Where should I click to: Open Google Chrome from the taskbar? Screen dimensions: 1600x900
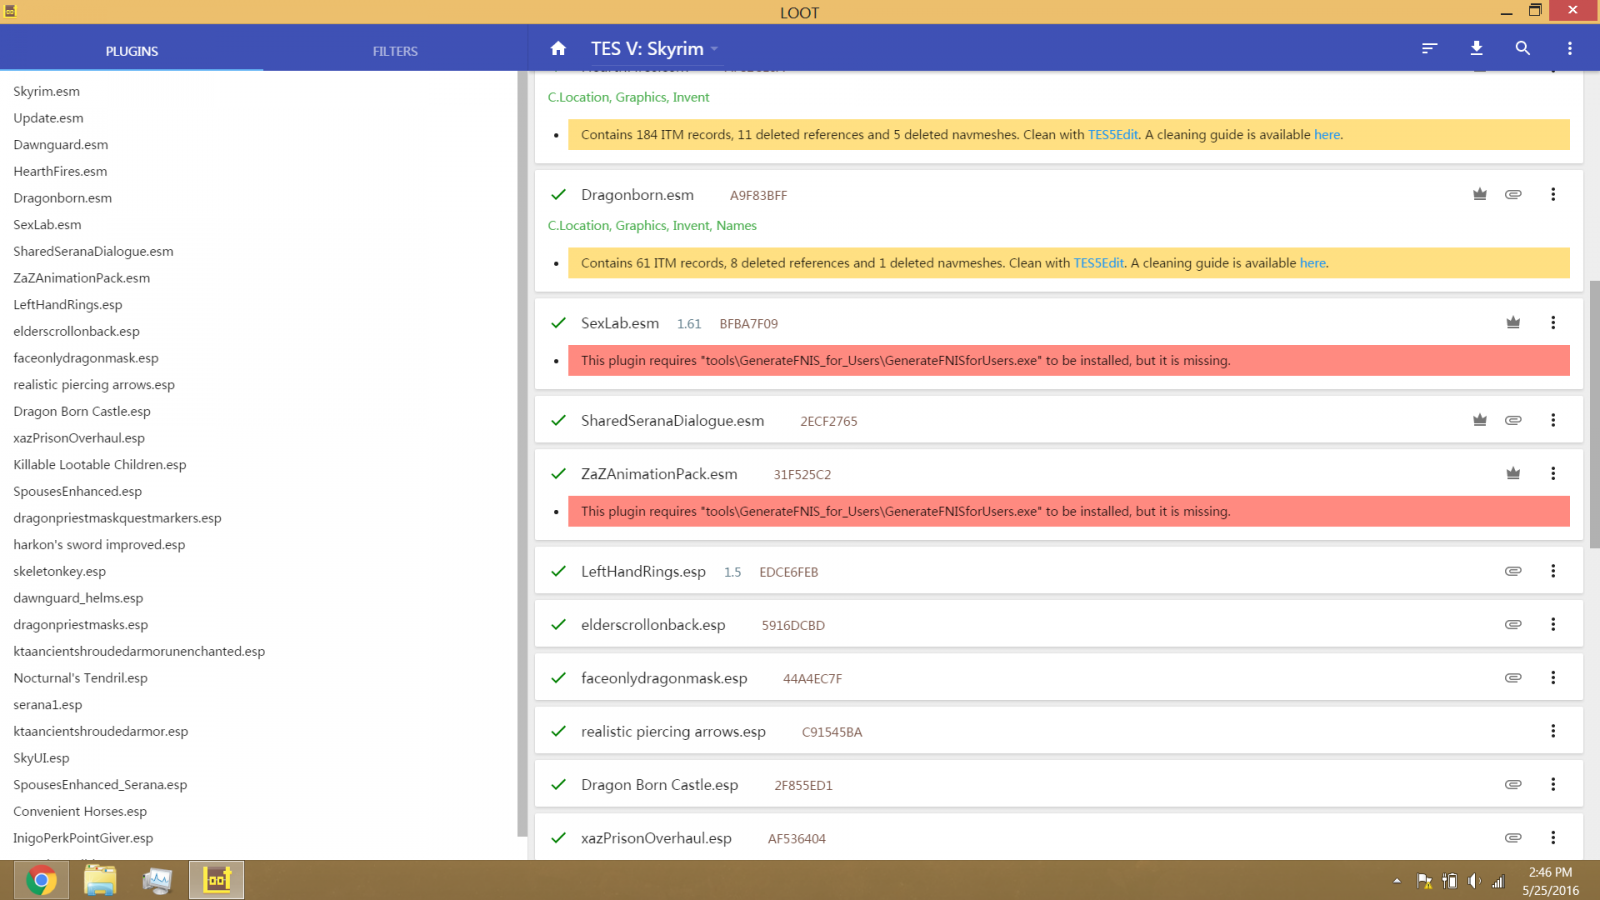[41, 880]
